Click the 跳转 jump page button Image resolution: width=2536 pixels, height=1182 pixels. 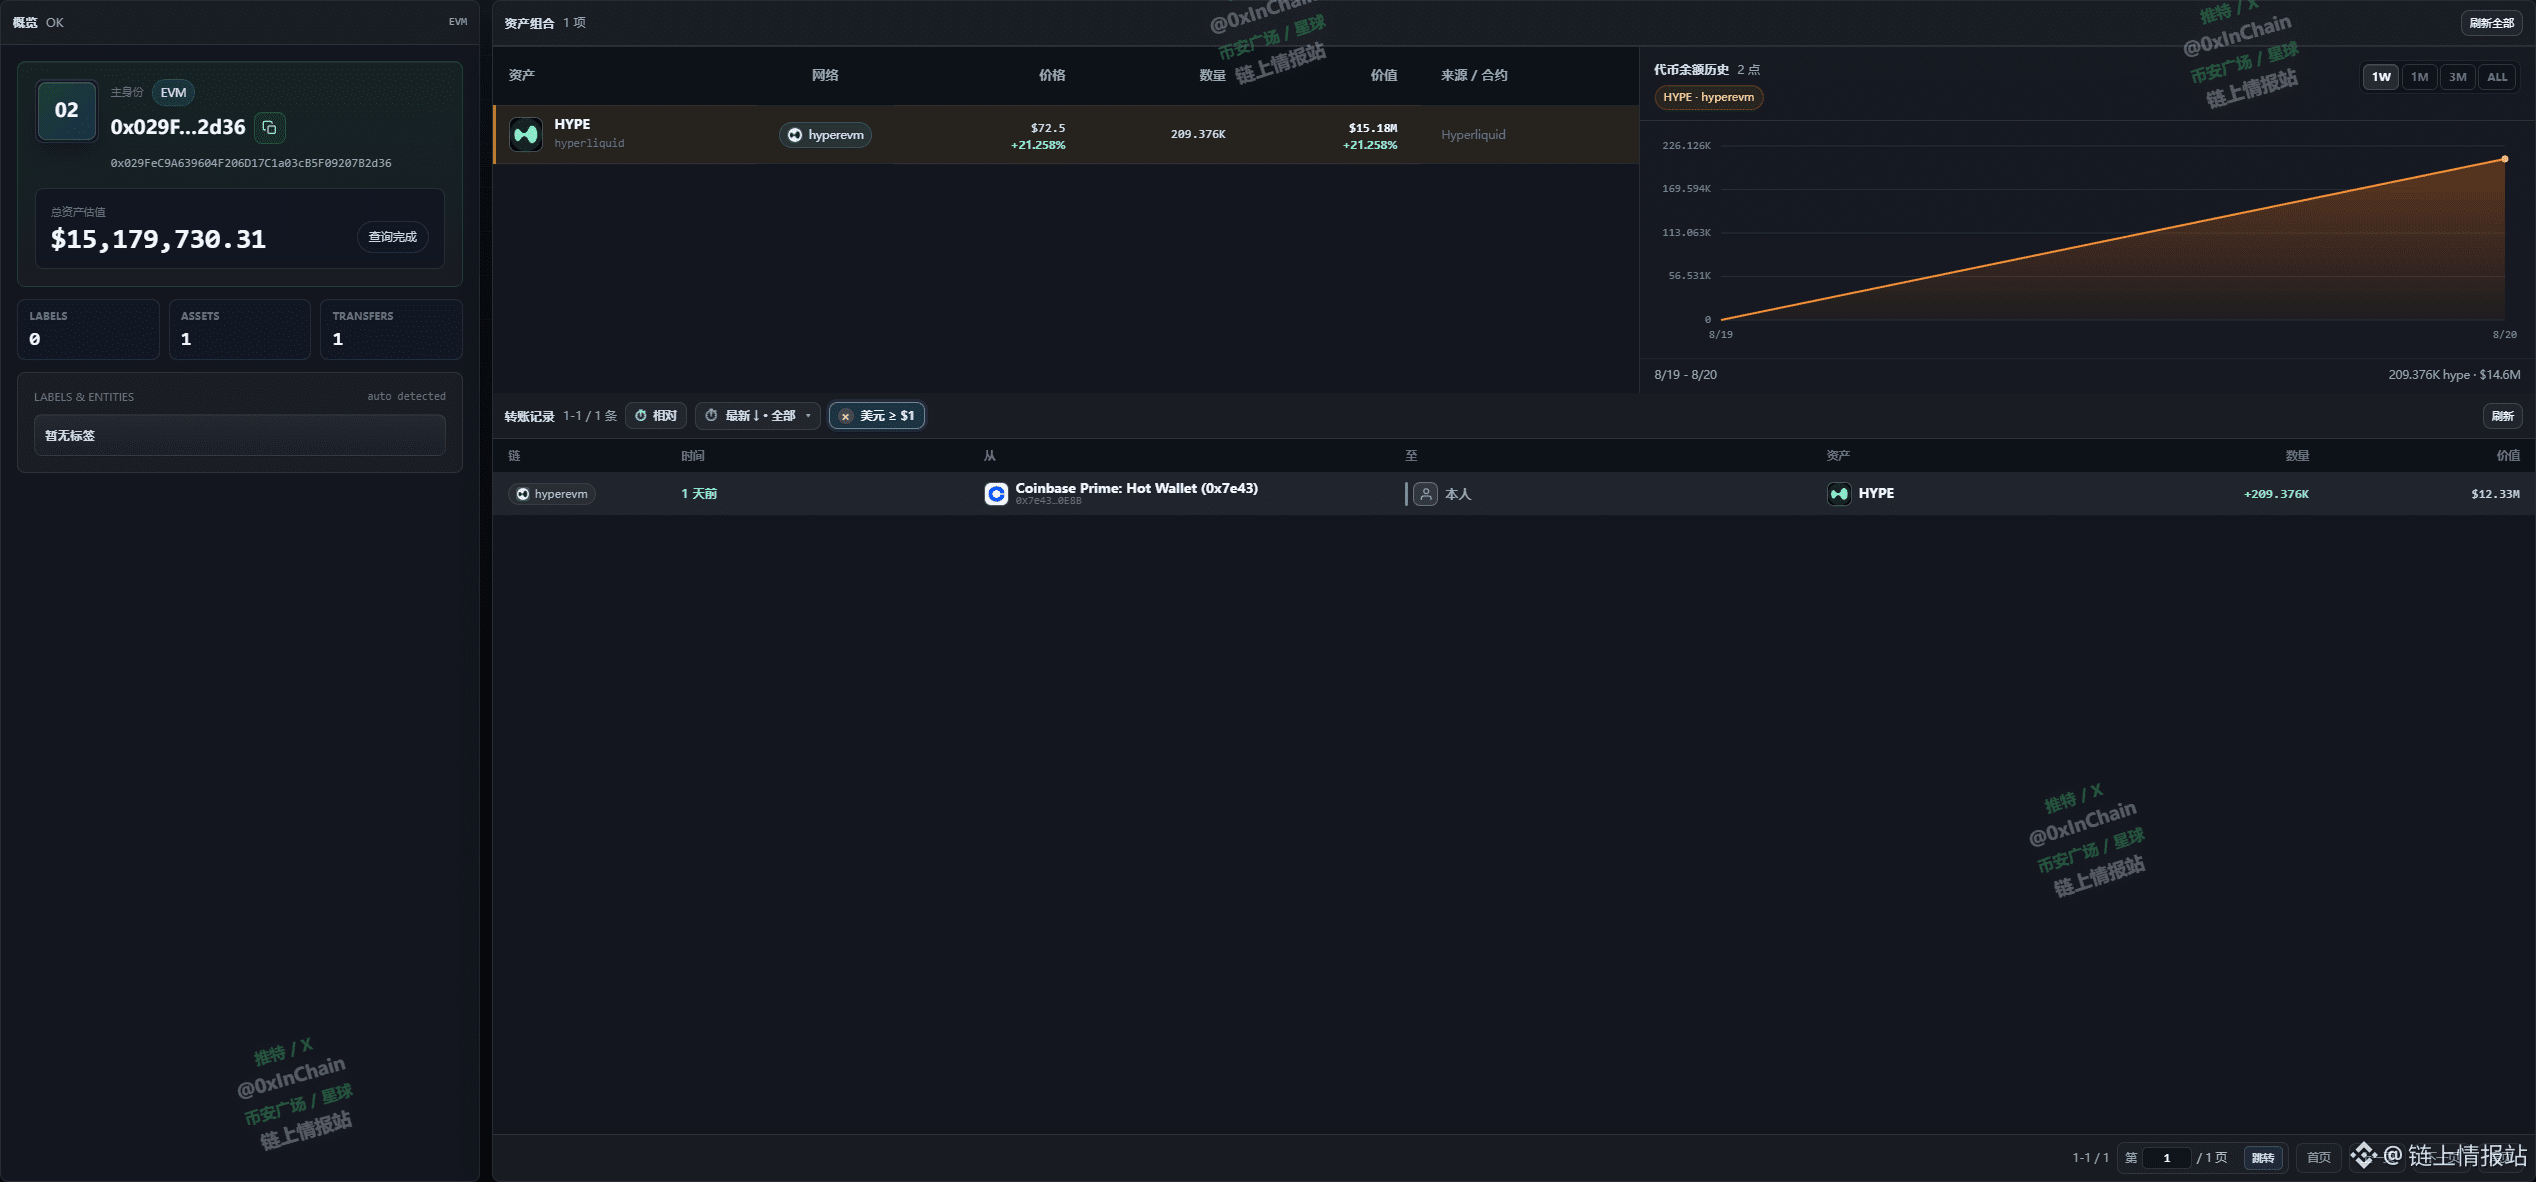(2263, 1158)
